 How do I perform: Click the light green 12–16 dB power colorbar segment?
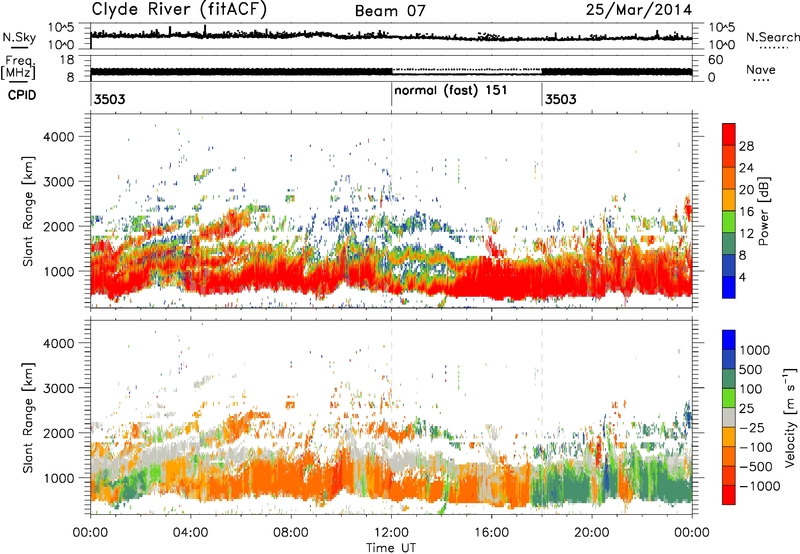(x=729, y=222)
